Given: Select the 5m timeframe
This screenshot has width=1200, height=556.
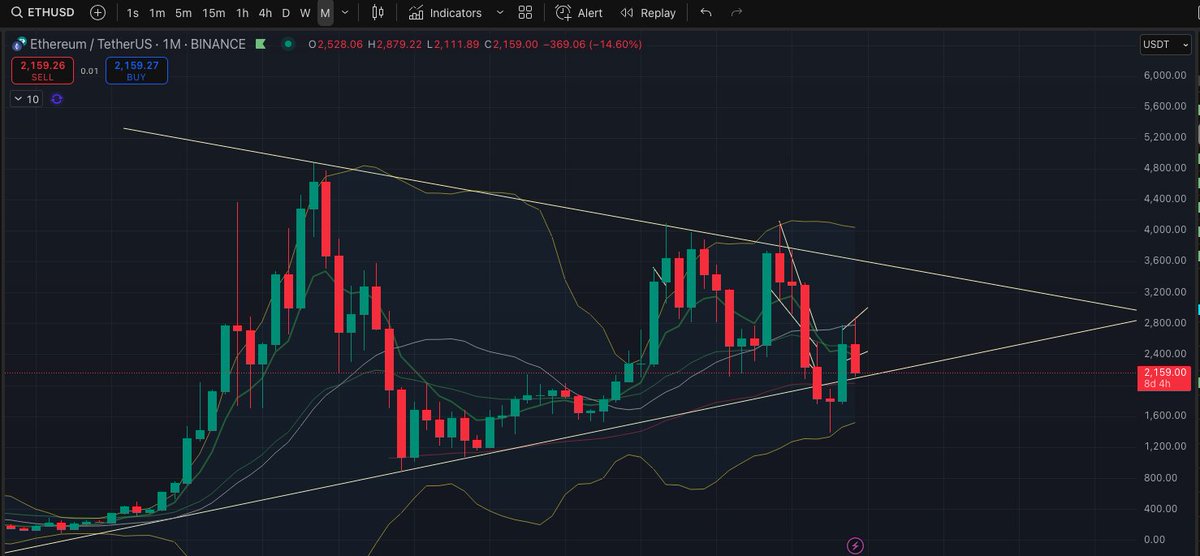Looking at the screenshot, I should (183, 13).
